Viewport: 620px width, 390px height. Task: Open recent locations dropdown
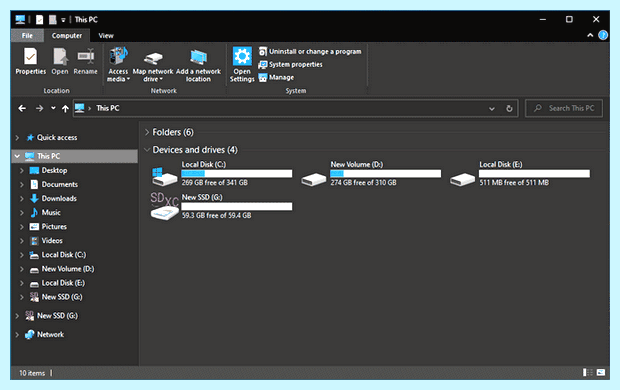click(53, 108)
